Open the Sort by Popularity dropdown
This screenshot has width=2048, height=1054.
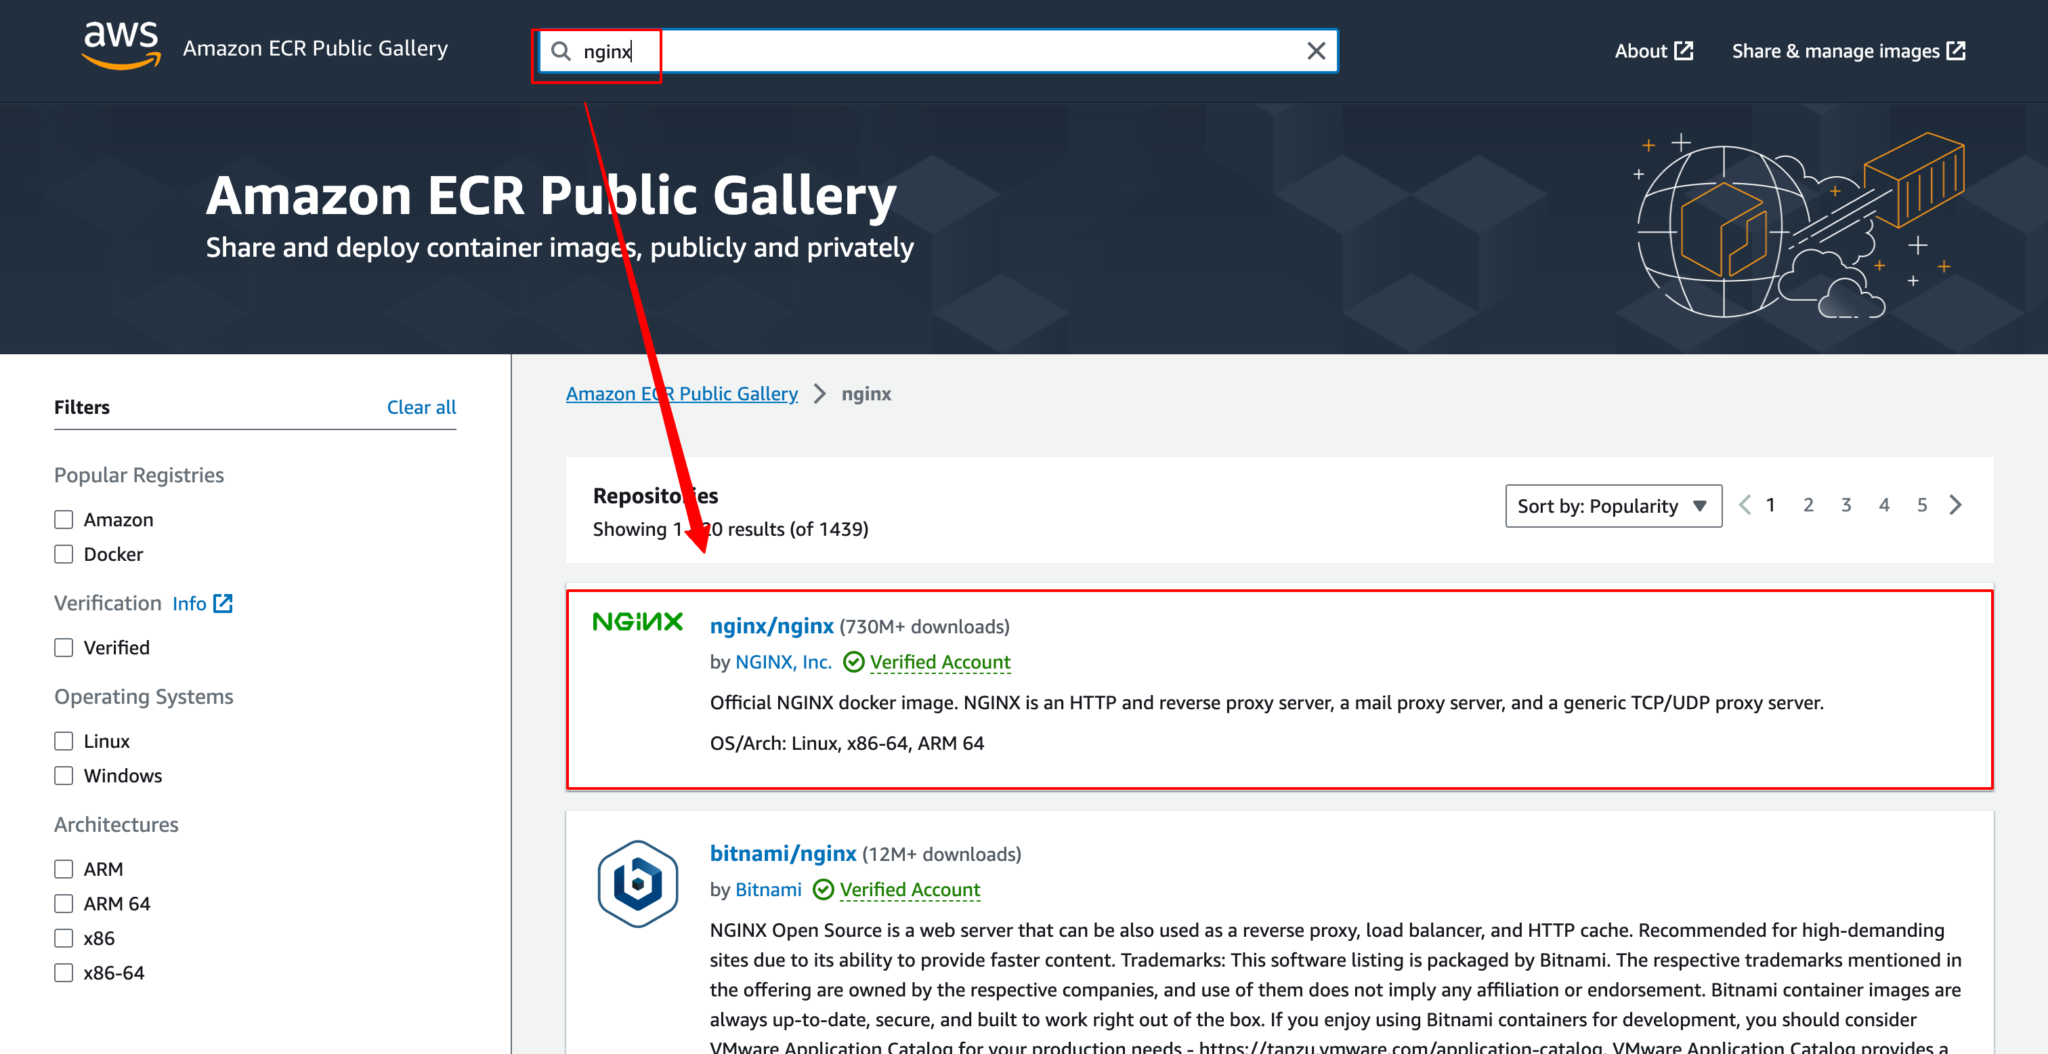1612,506
